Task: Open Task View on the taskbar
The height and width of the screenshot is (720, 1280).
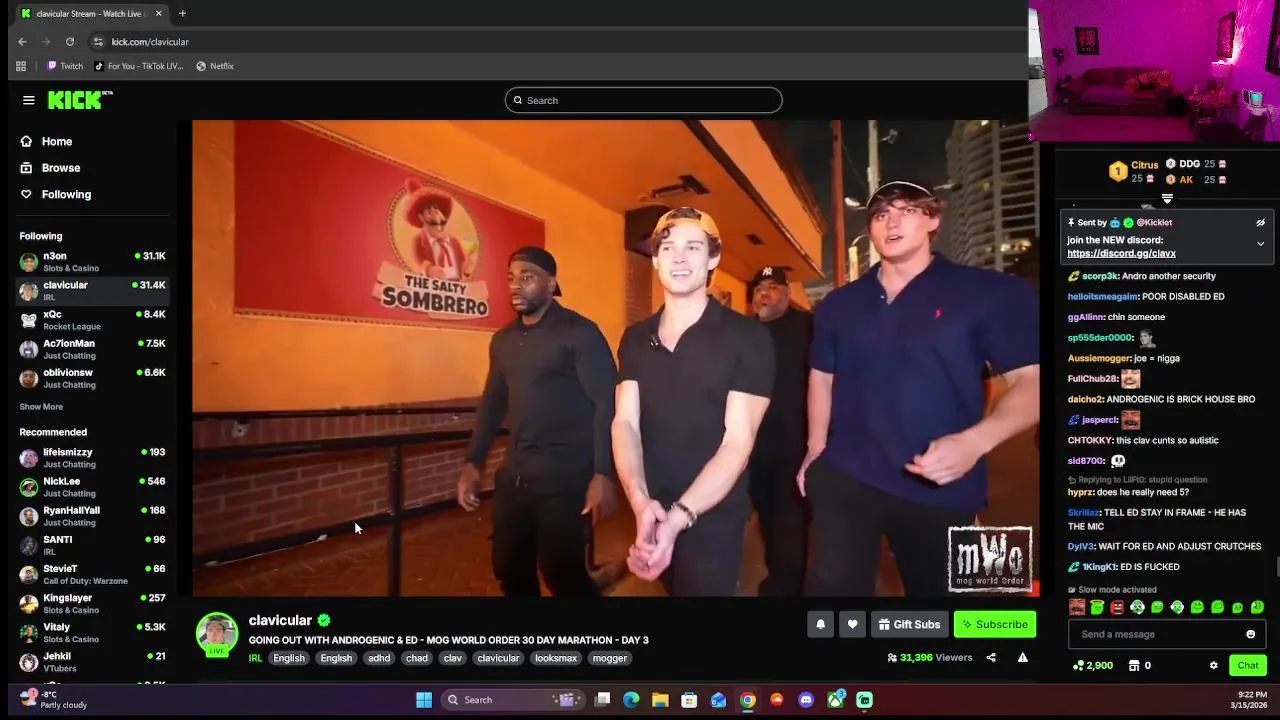Action: (602, 700)
